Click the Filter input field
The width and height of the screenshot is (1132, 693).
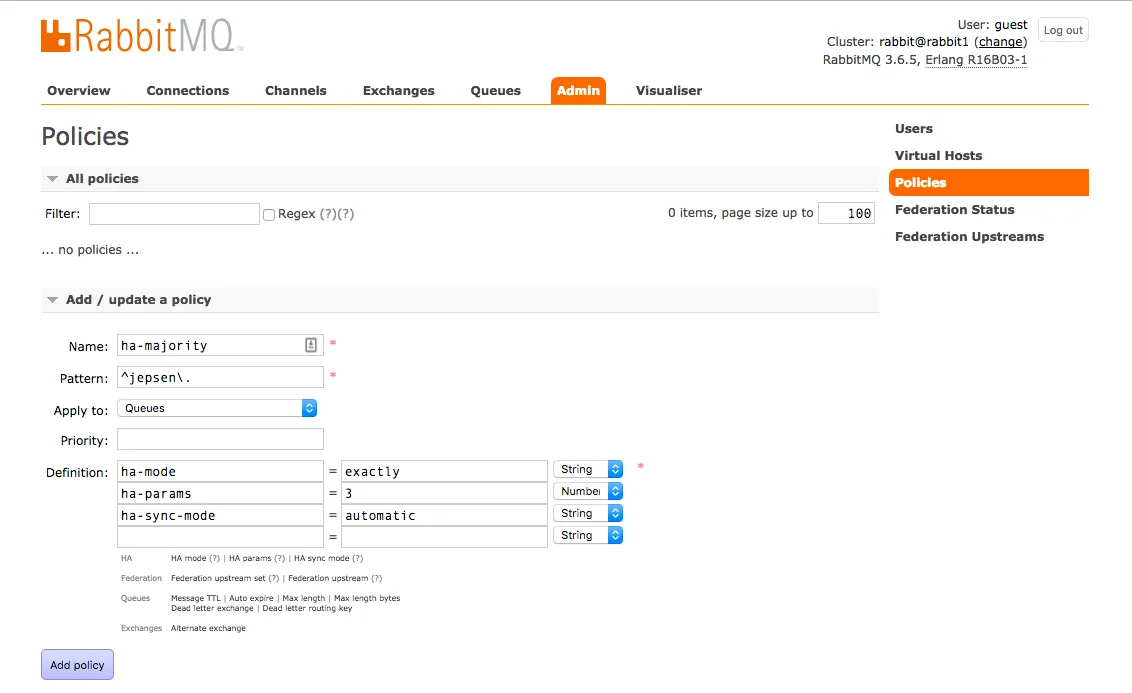(x=174, y=214)
